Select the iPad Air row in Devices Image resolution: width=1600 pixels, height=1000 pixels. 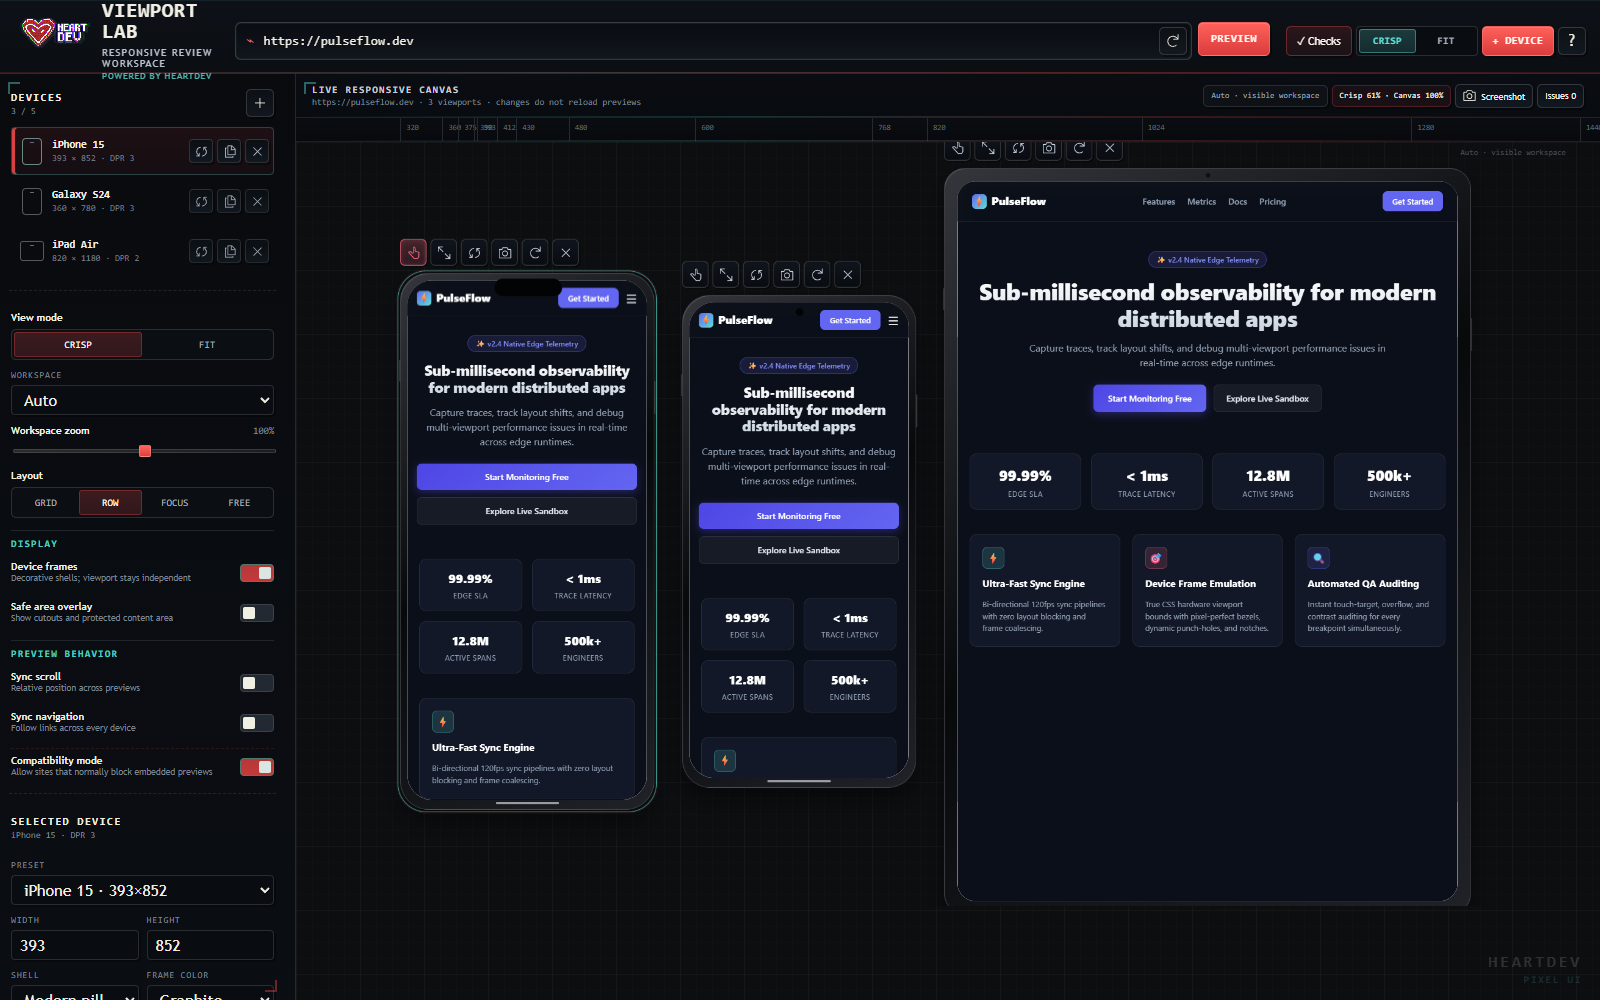coord(142,251)
